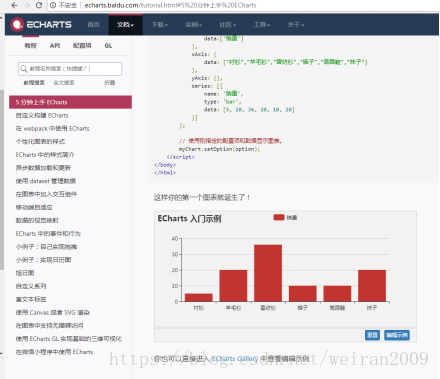Click the last bar valued 20
Screen dimensions: 440x379
coord(372,286)
